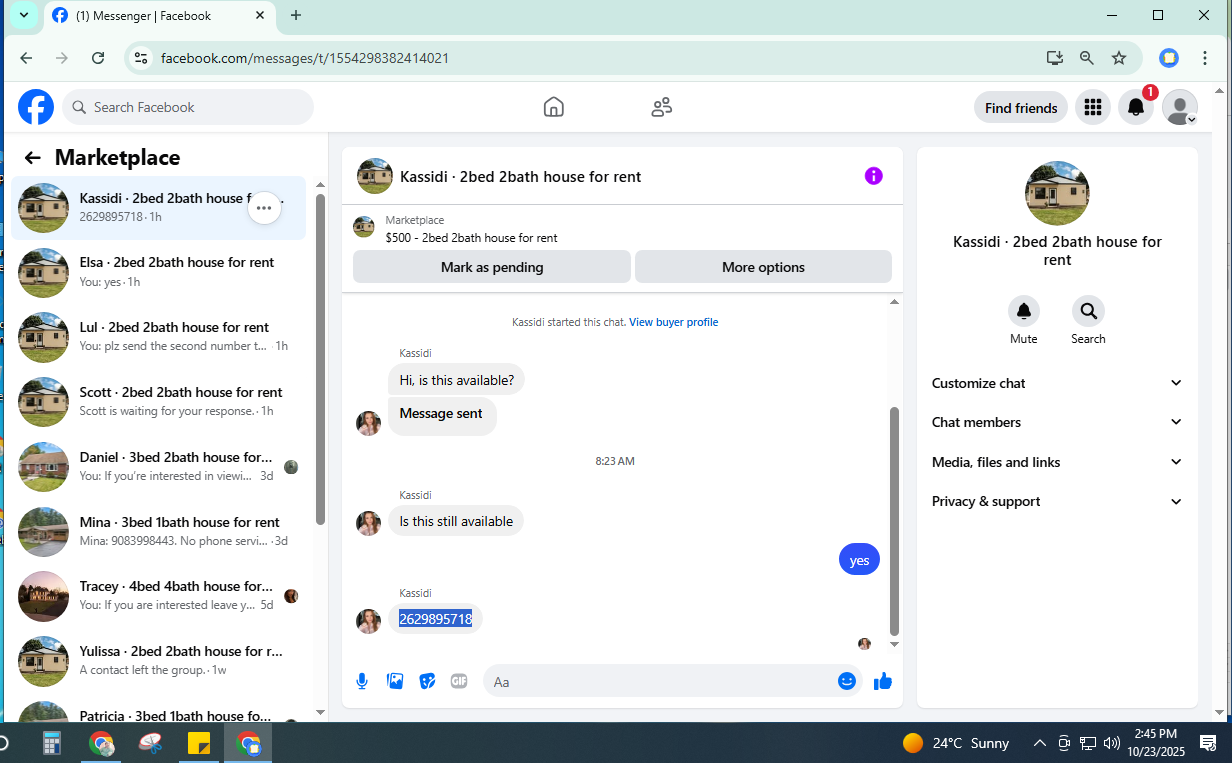Select the Messenger Facebook browser tab
Image resolution: width=1232 pixels, height=763 pixels.
[x=160, y=16]
